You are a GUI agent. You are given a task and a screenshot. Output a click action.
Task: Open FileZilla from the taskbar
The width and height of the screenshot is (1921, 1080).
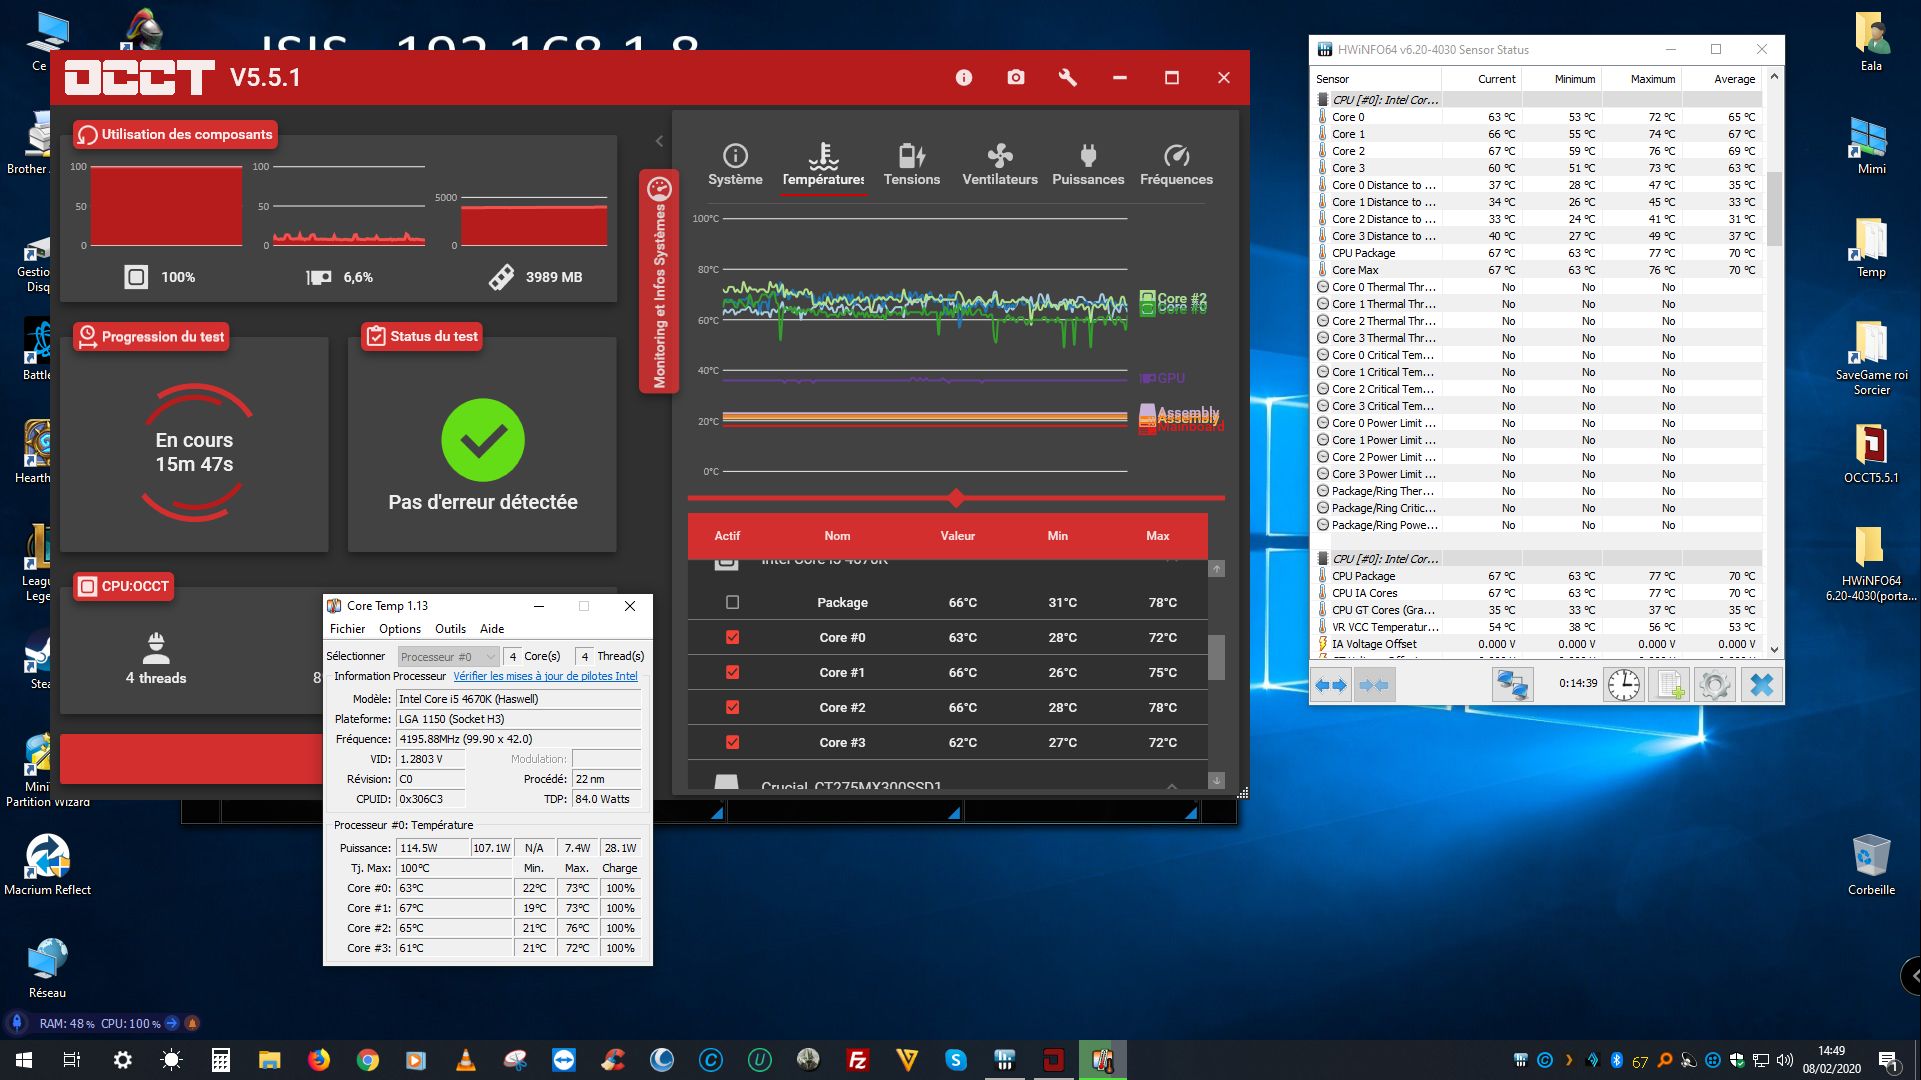coord(858,1060)
